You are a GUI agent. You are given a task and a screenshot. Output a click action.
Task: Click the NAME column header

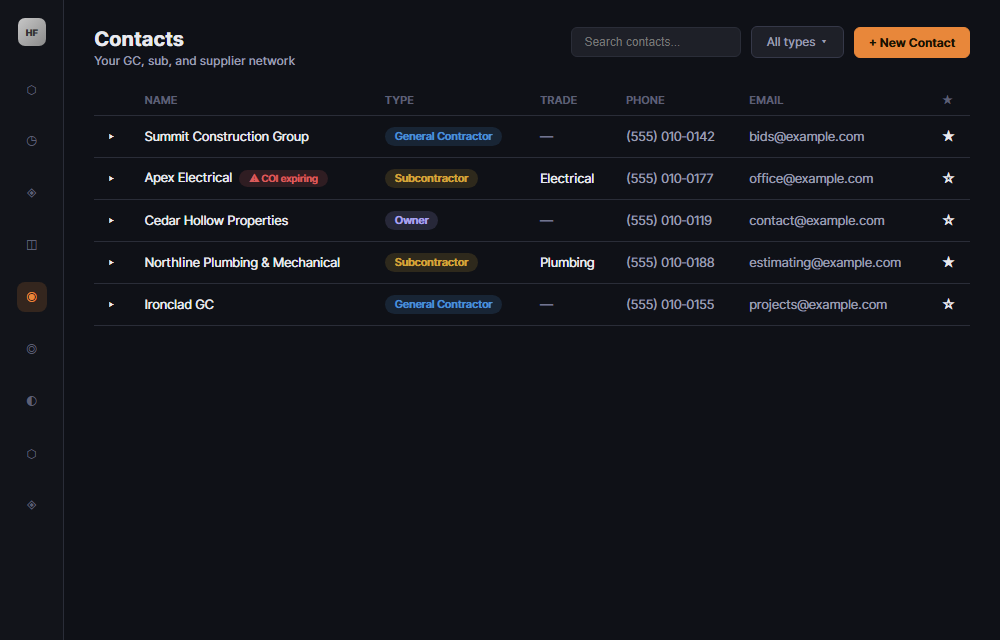[161, 100]
